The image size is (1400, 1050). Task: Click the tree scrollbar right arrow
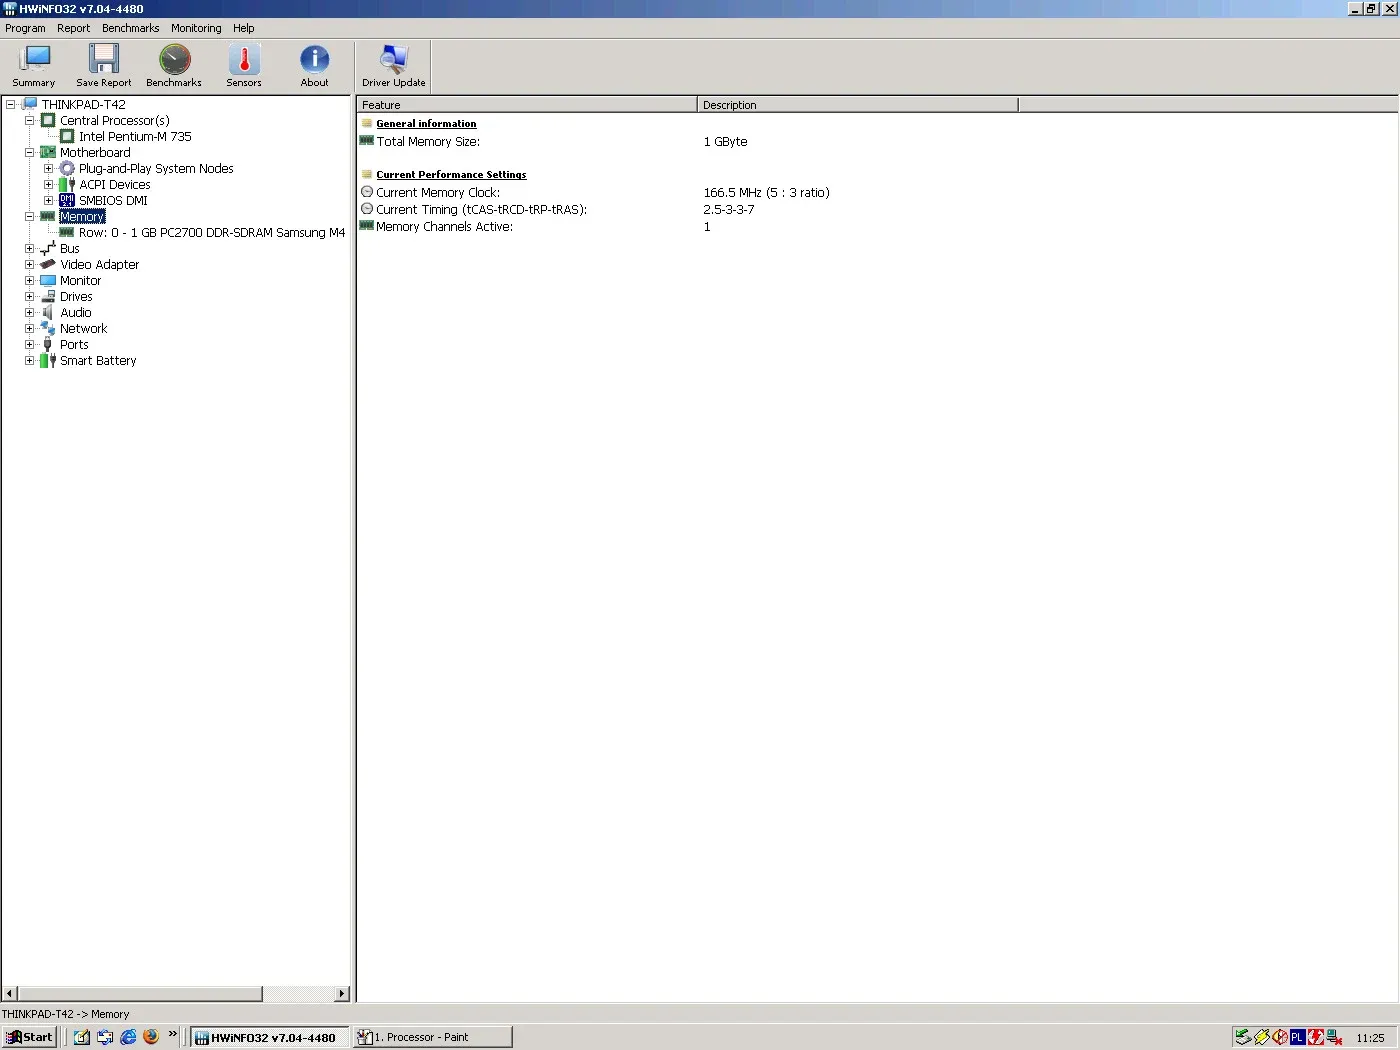[x=342, y=994]
